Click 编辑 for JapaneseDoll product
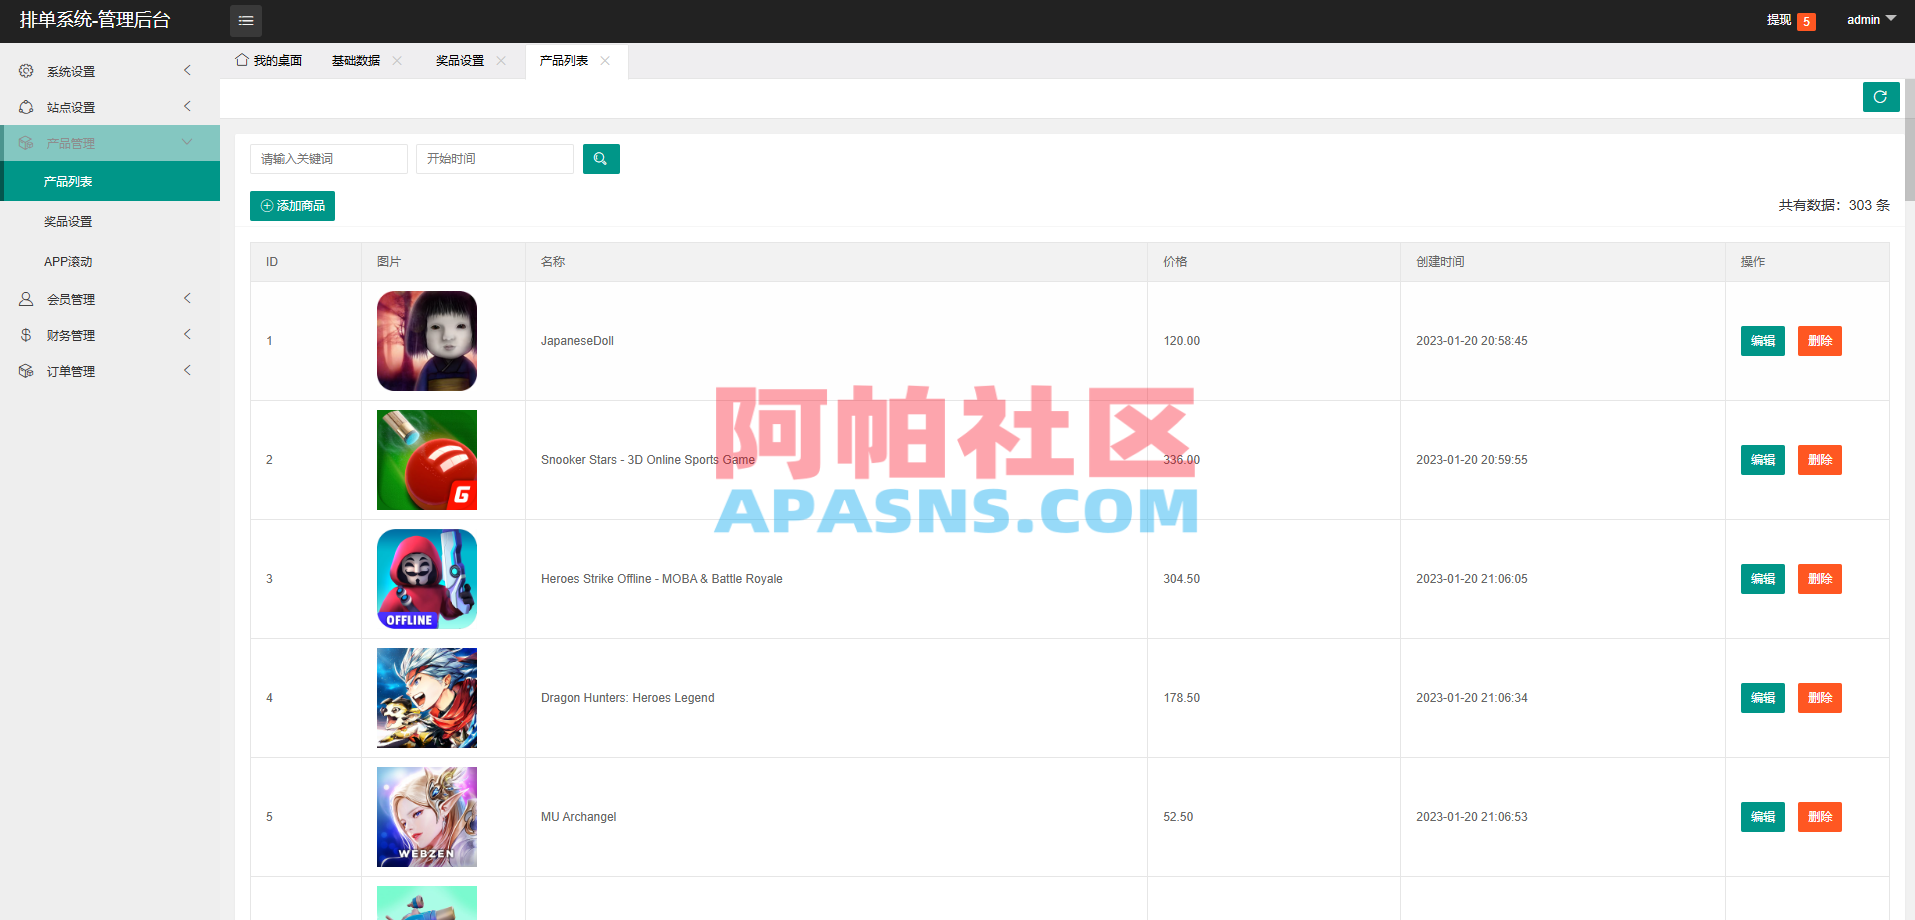Viewport: 1915px width, 920px height. (1762, 340)
